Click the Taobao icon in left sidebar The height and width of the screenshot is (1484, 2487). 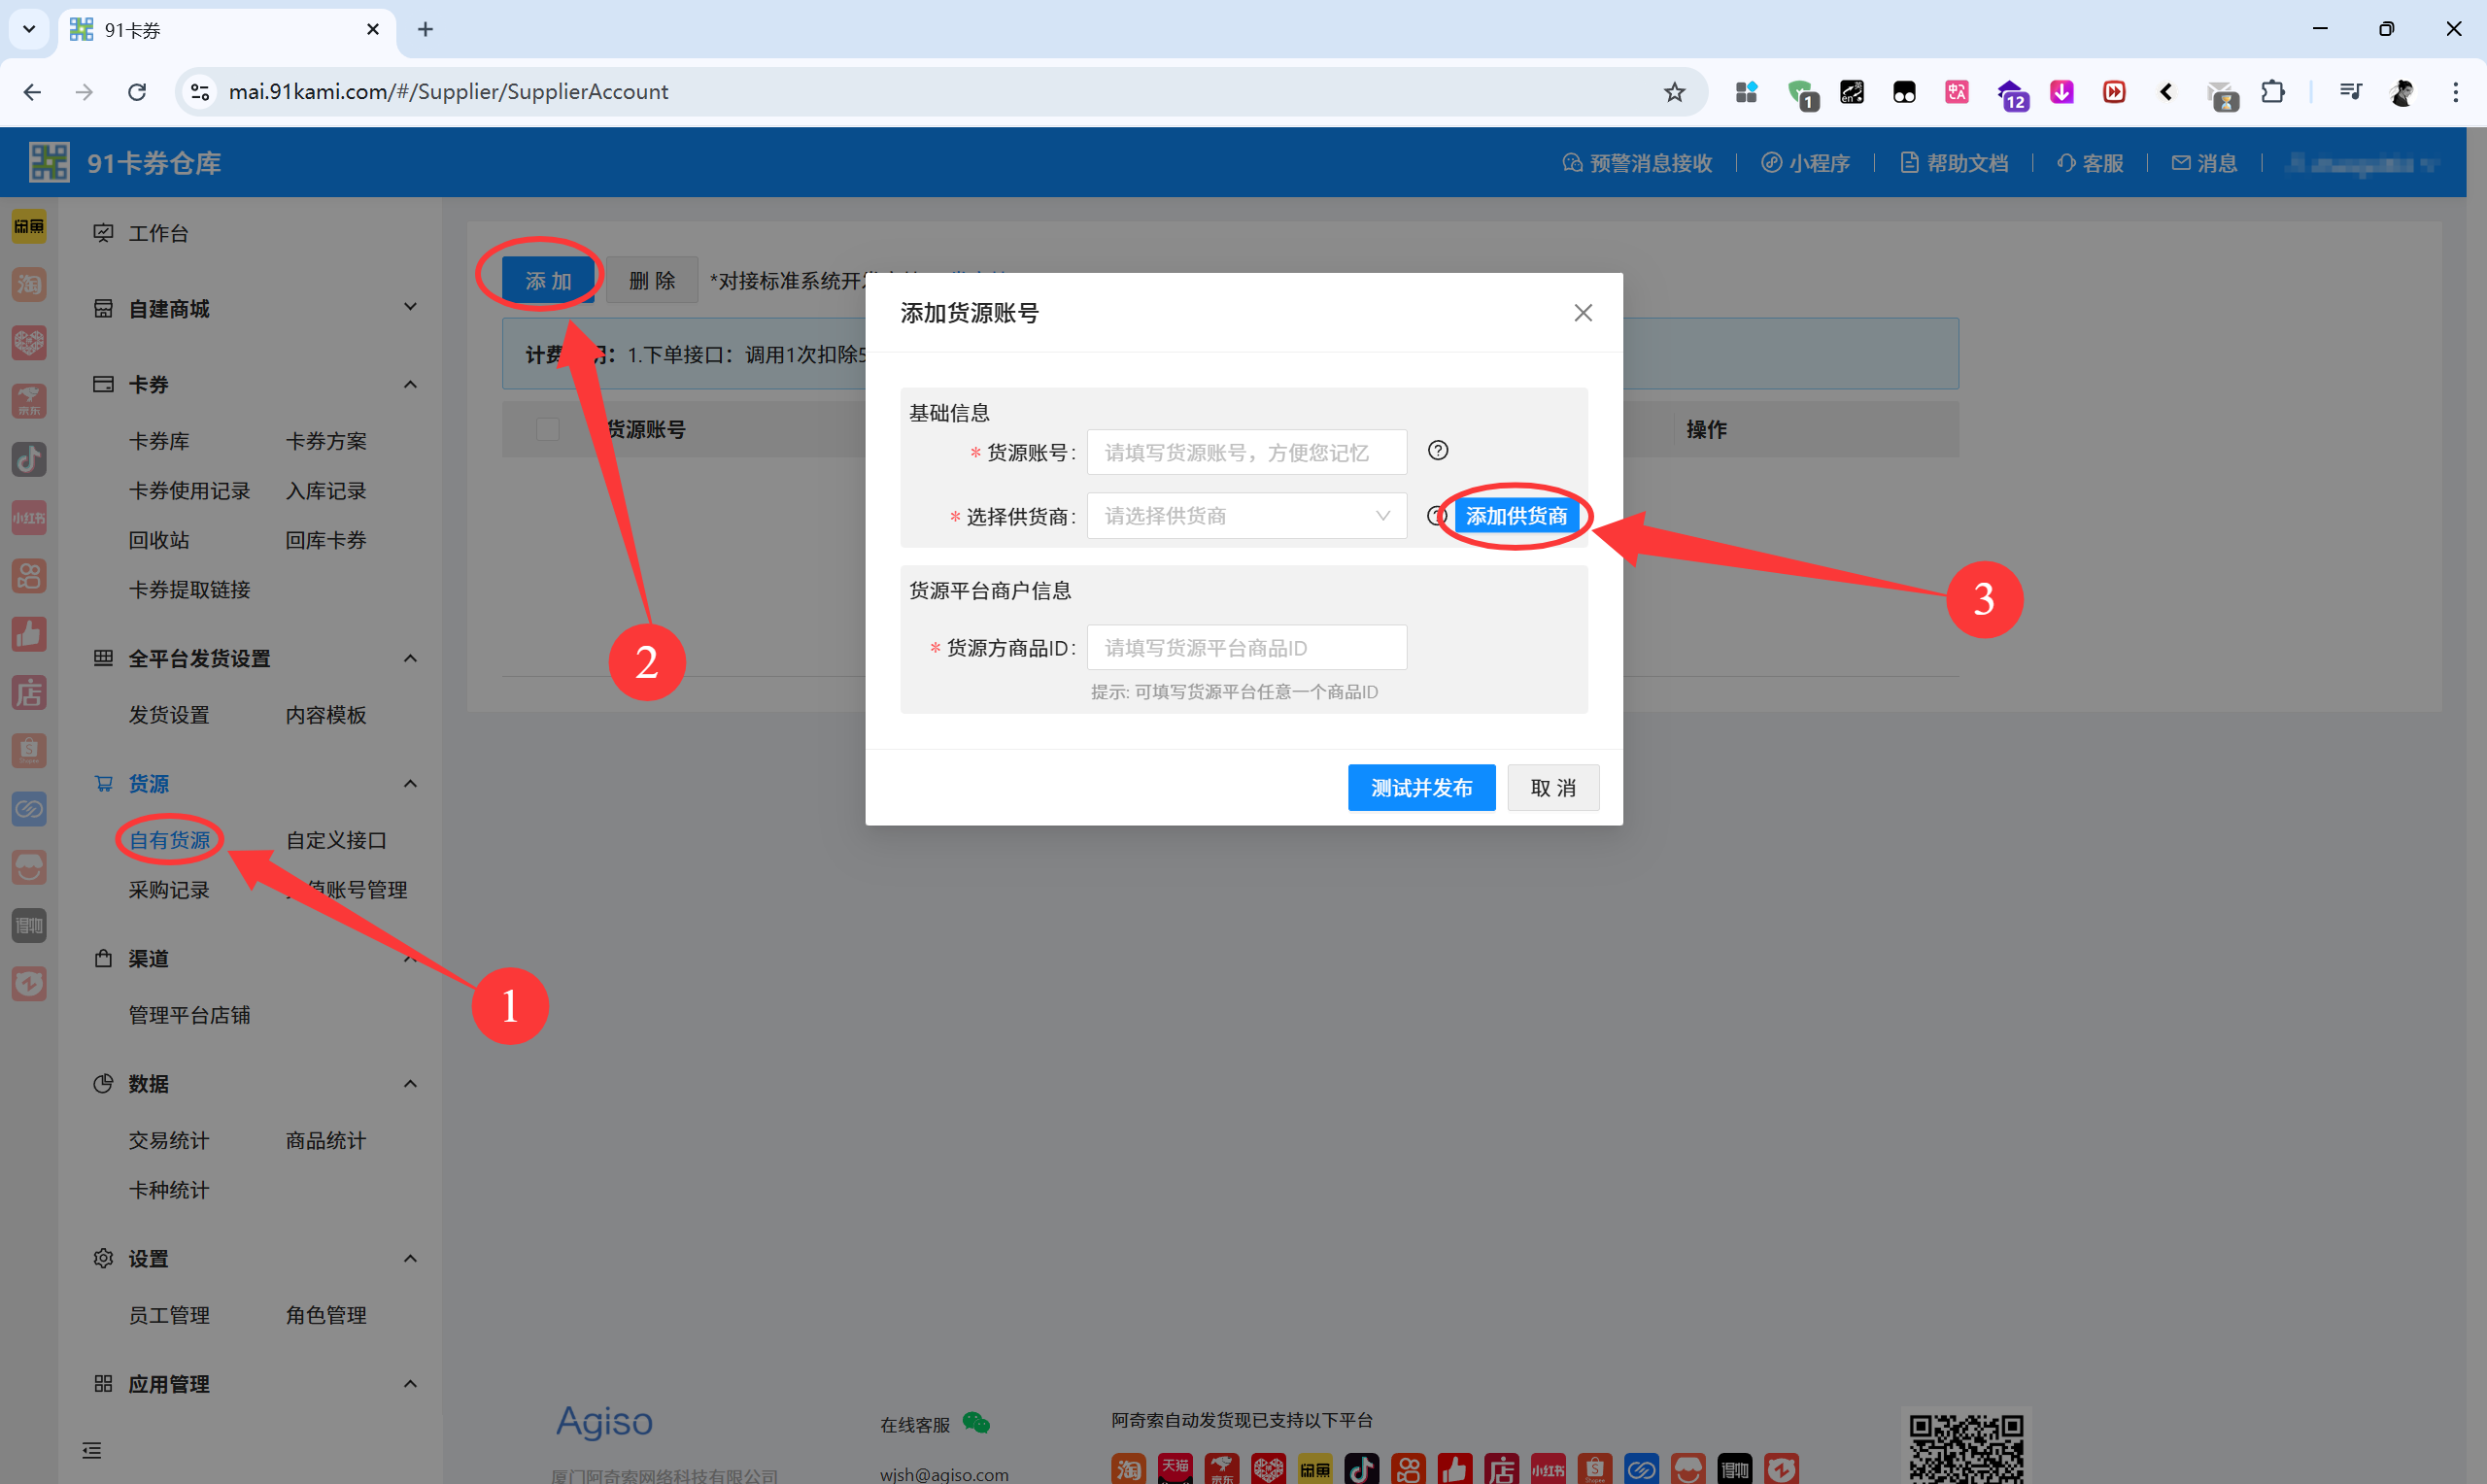[29, 285]
